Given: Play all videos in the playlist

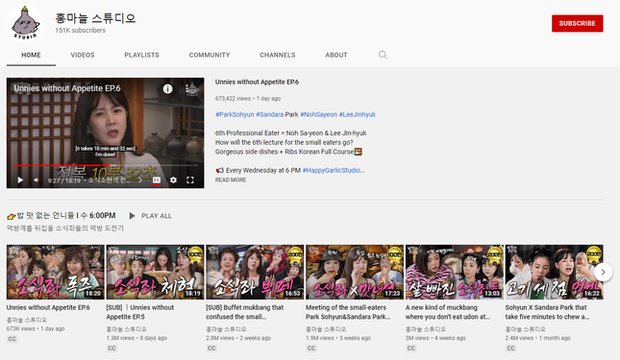Looking at the screenshot, I should click(x=151, y=216).
